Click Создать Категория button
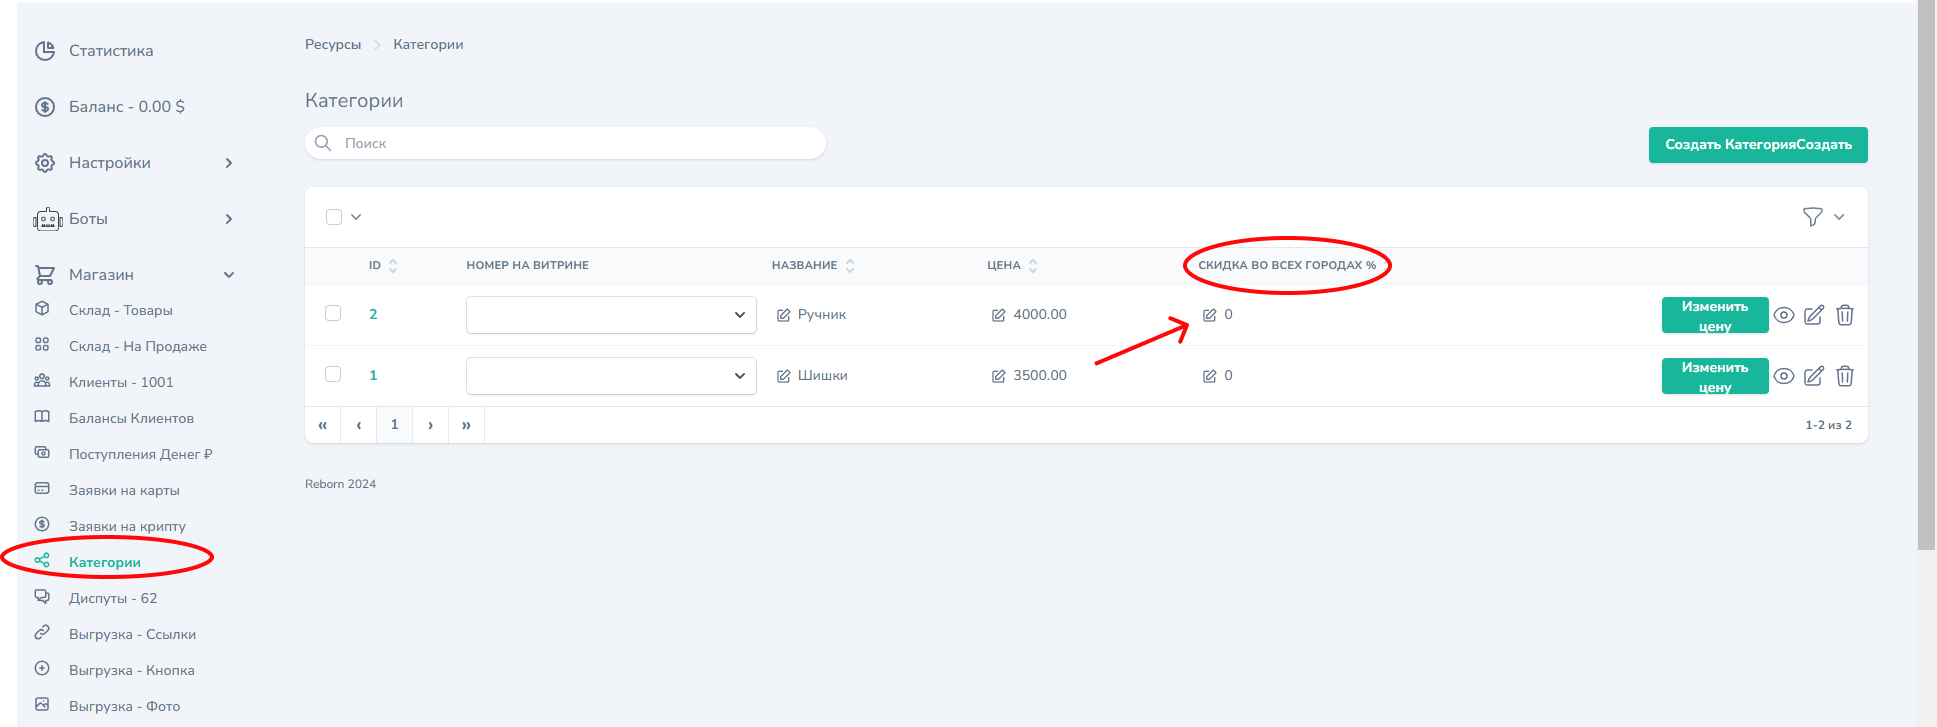Viewport: 1937px width, 727px height. (x=1758, y=145)
